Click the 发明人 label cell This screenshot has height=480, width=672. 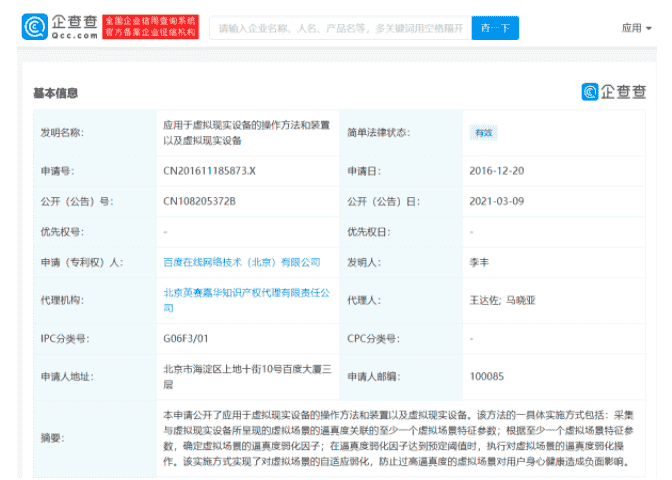coord(401,262)
